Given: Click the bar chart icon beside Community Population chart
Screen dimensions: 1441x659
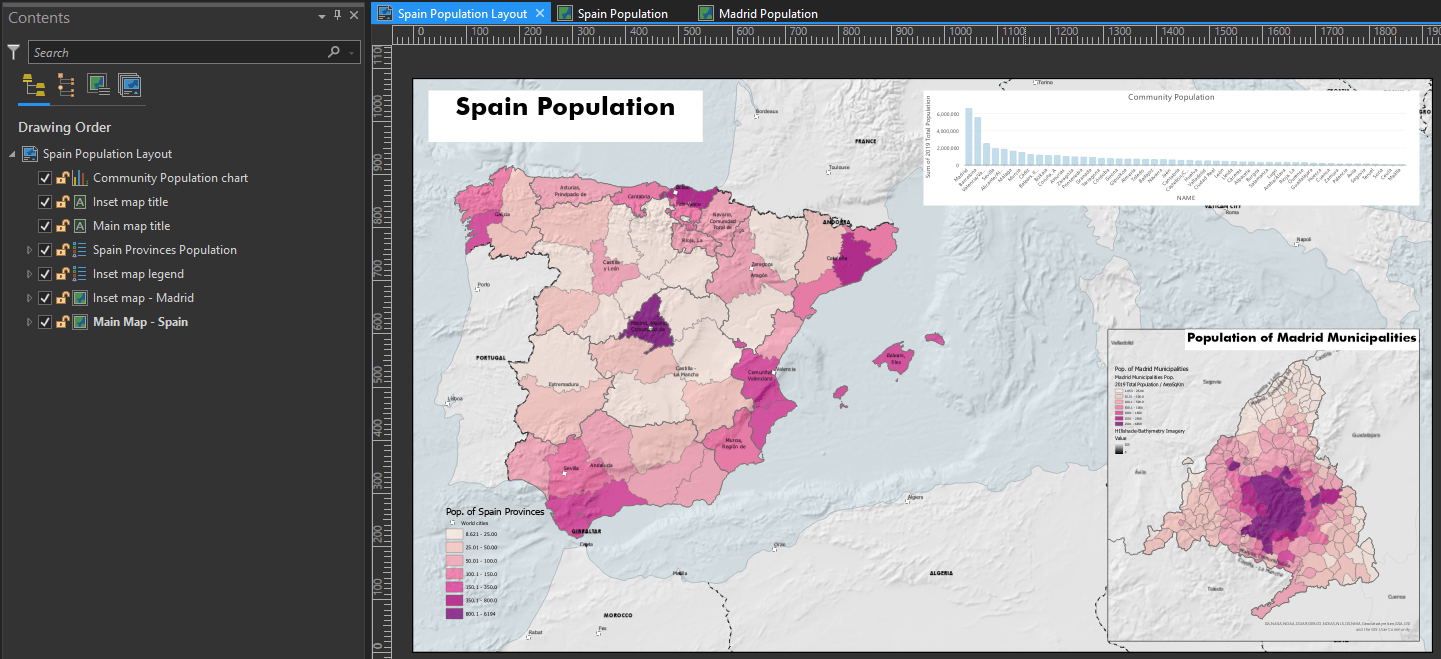Looking at the screenshot, I should coord(80,177).
